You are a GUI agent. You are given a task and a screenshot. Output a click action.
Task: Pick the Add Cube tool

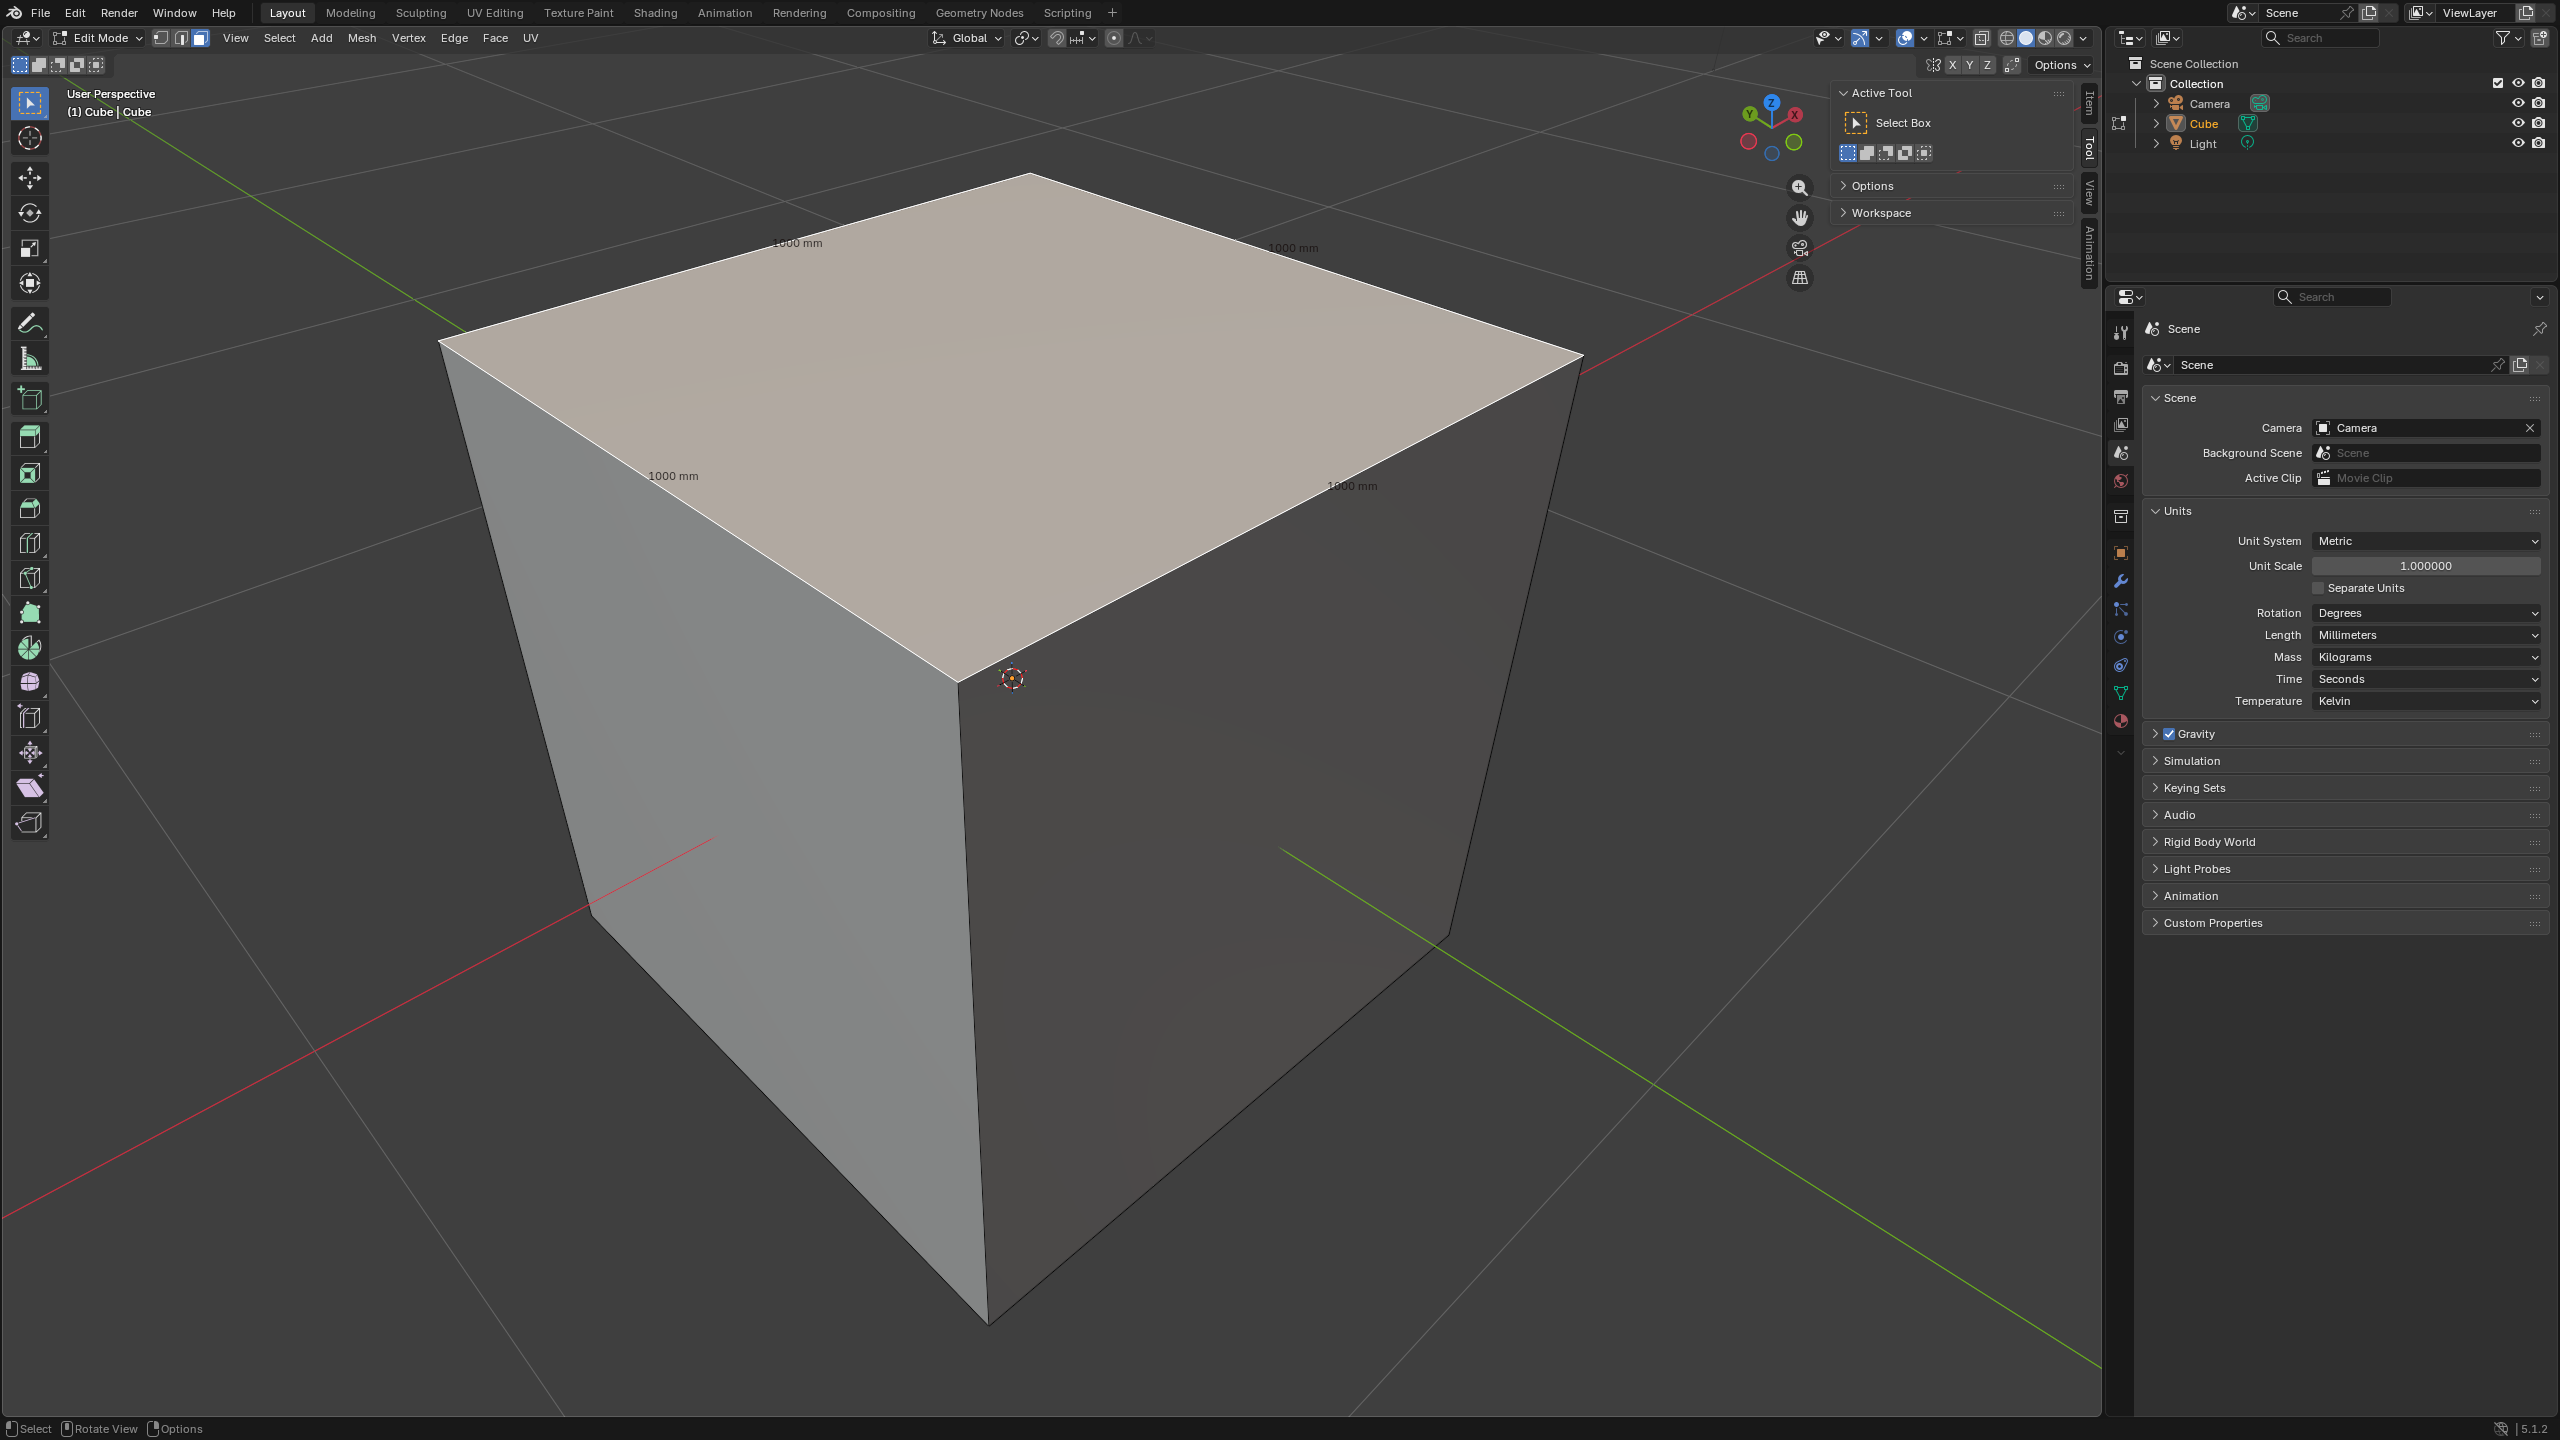tap(29, 399)
